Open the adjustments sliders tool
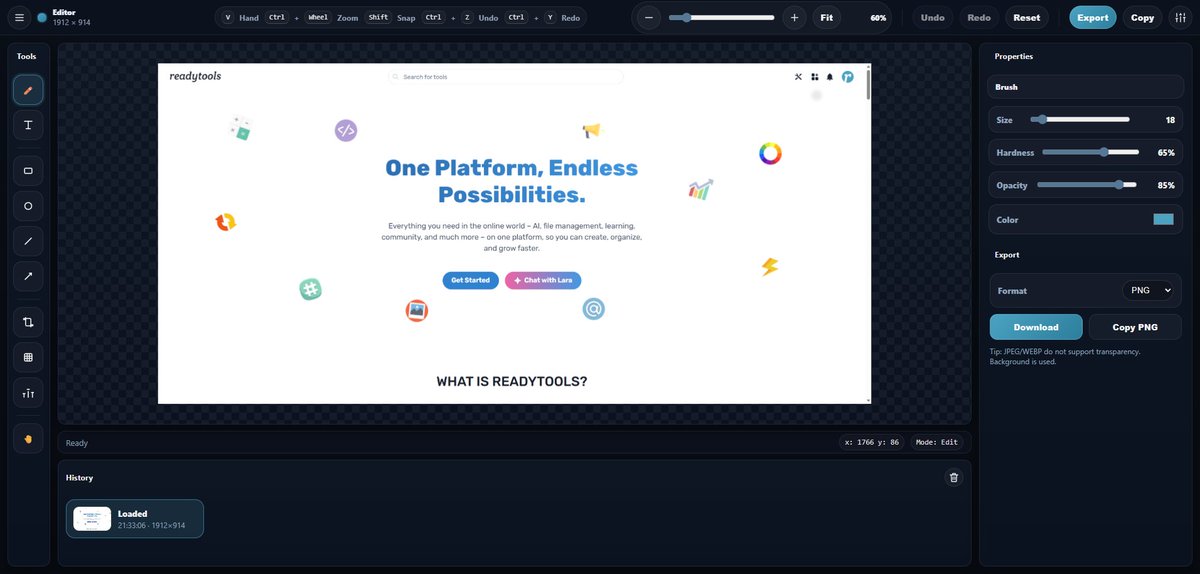The height and width of the screenshot is (574, 1200). point(28,393)
